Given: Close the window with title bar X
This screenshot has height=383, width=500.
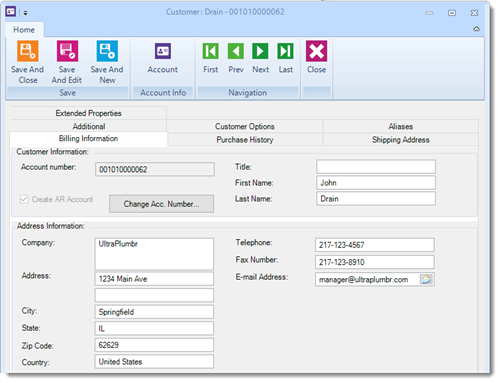Looking at the screenshot, I should (x=474, y=13).
